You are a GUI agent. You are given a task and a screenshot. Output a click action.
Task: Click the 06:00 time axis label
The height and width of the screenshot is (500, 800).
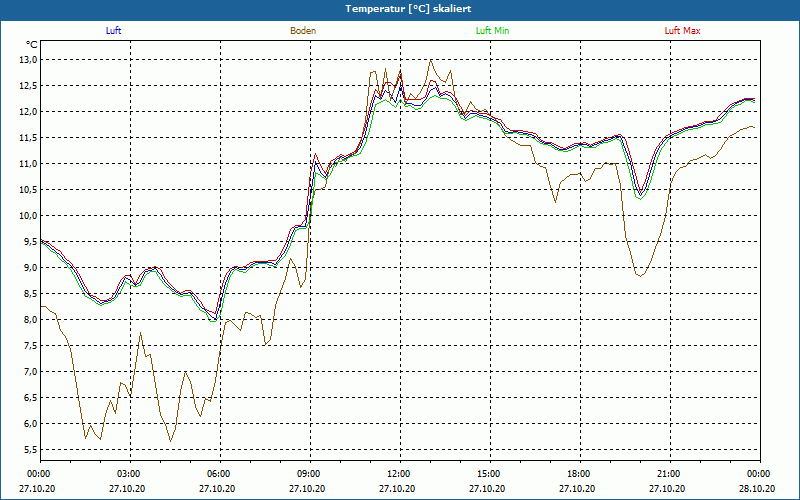(x=217, y=474)
